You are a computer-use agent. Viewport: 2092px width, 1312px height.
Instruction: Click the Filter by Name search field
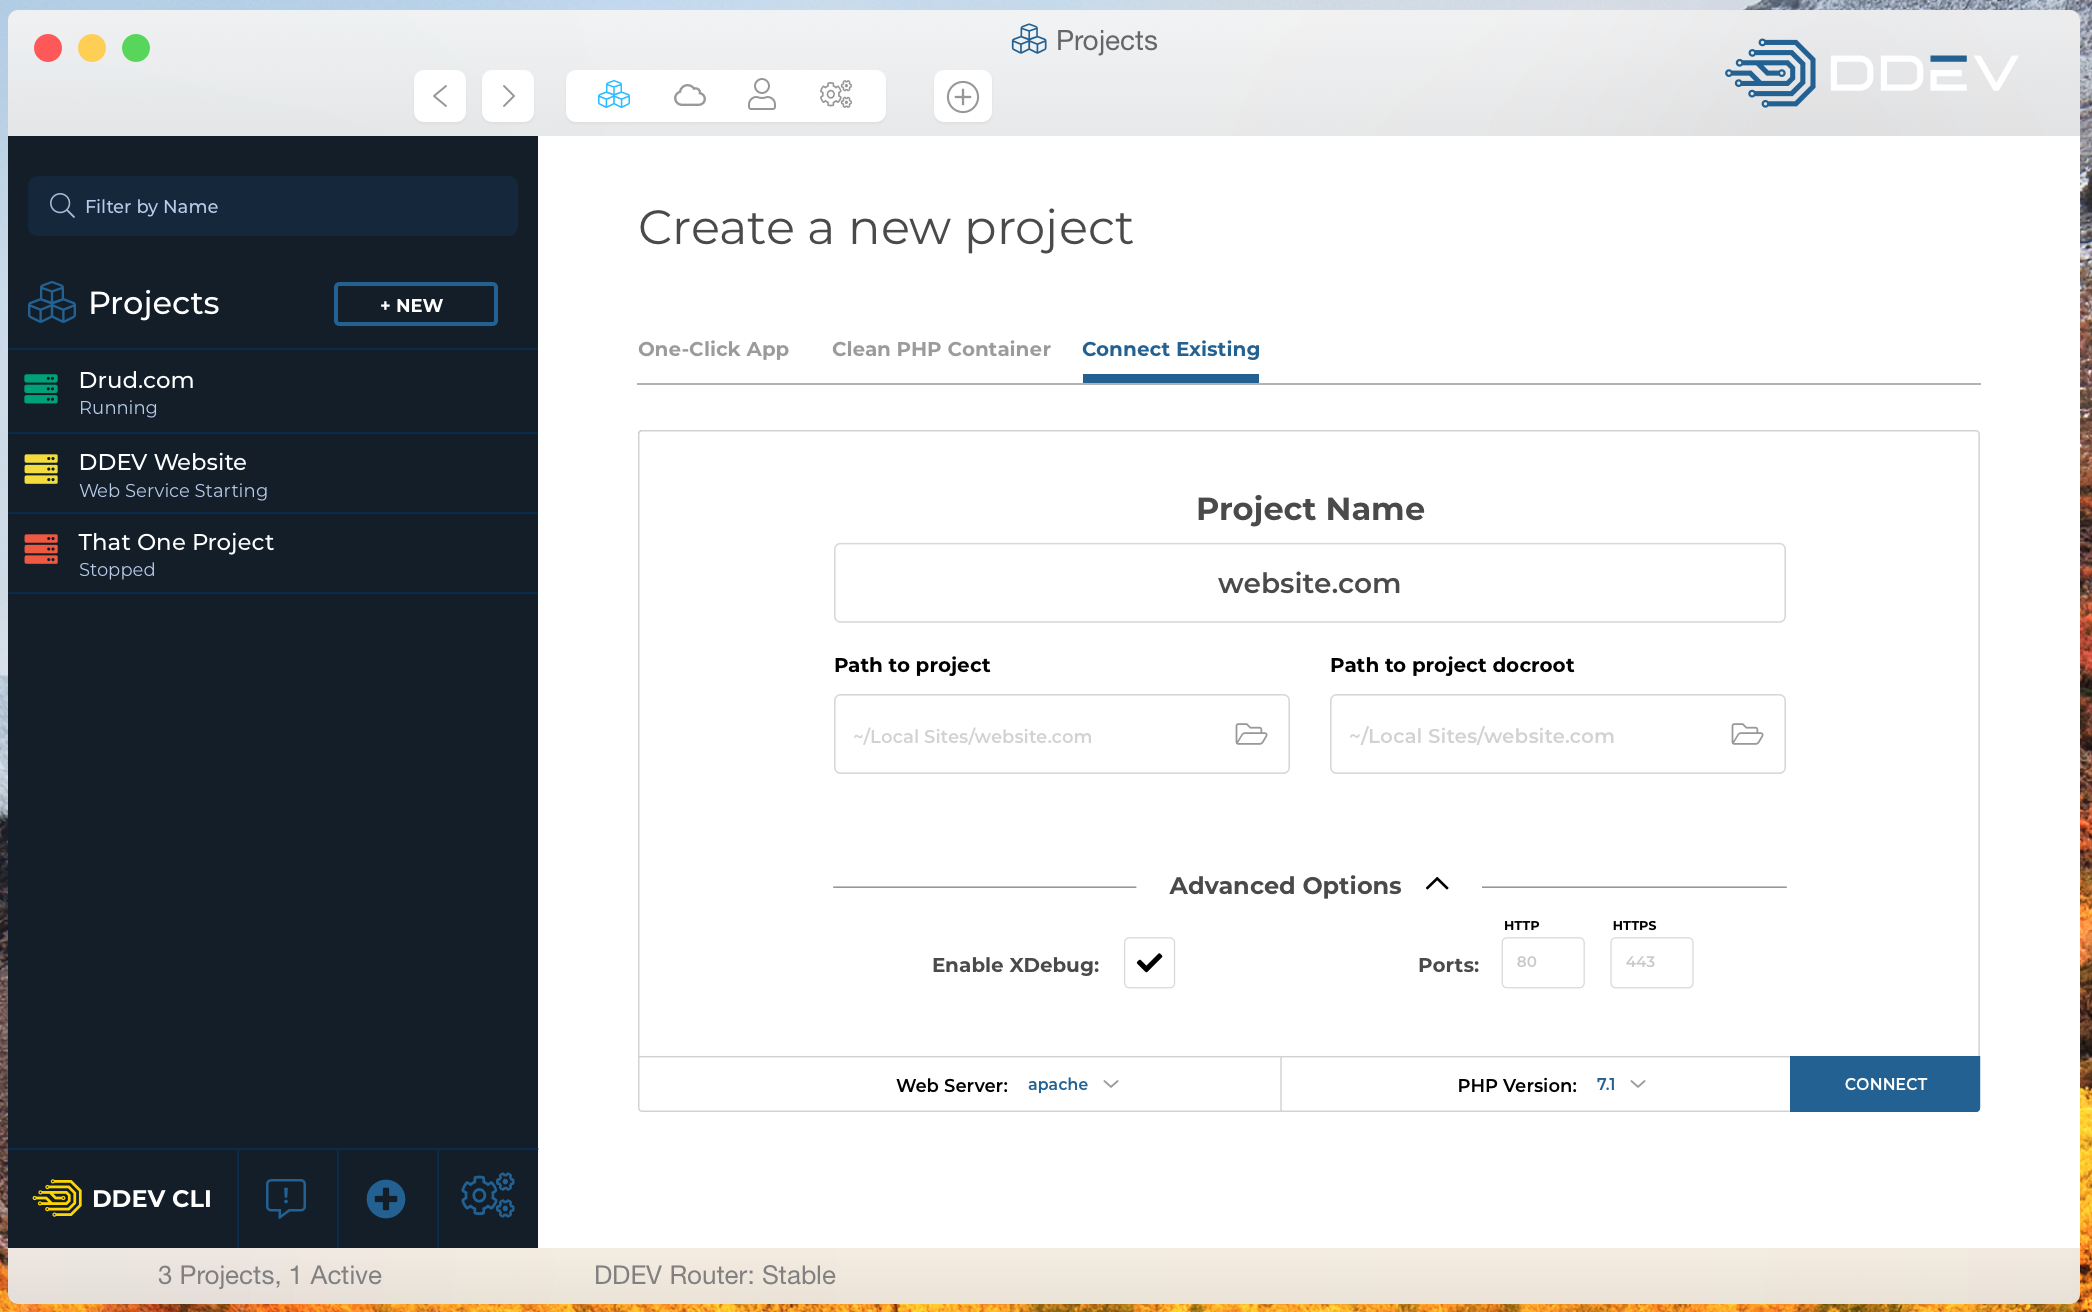click(272, 206)
